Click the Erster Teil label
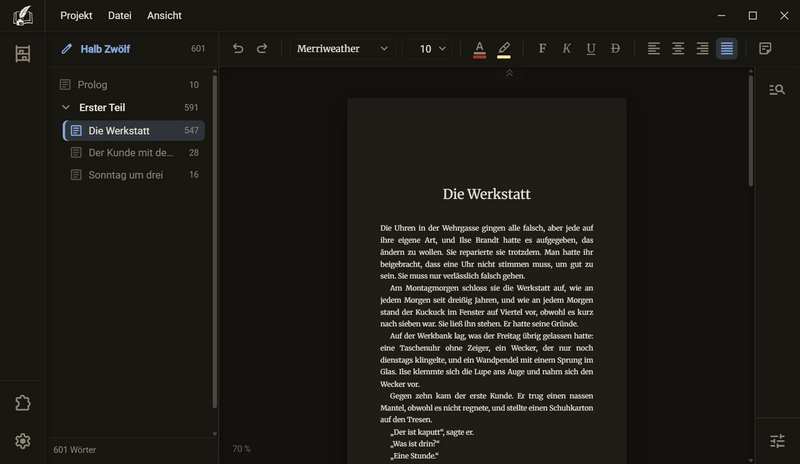This screenshot has width=800, height=464. coord(102,108)
